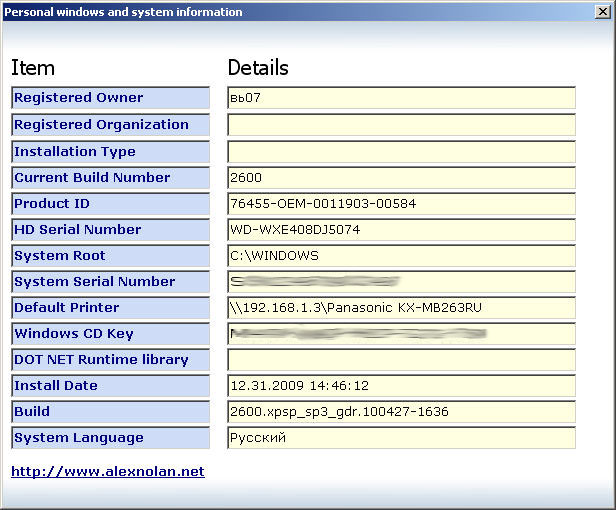Click the blurred System Serial Number field

pos(401,282)
